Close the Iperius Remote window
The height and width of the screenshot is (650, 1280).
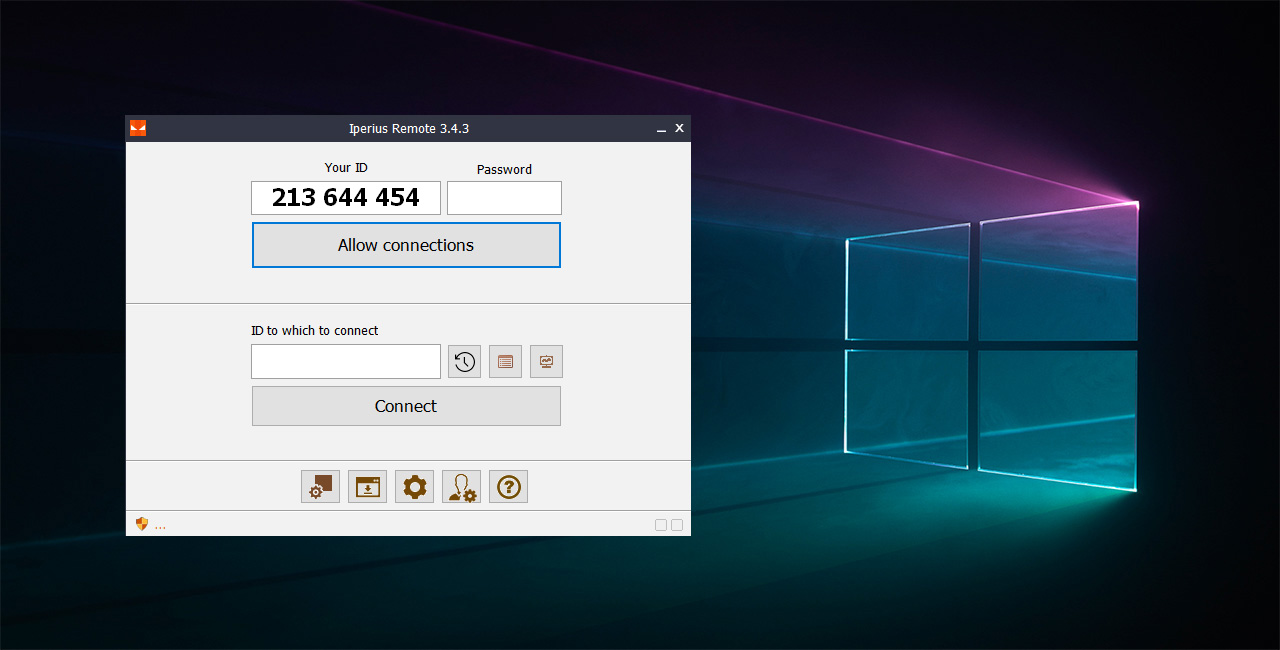679,128
